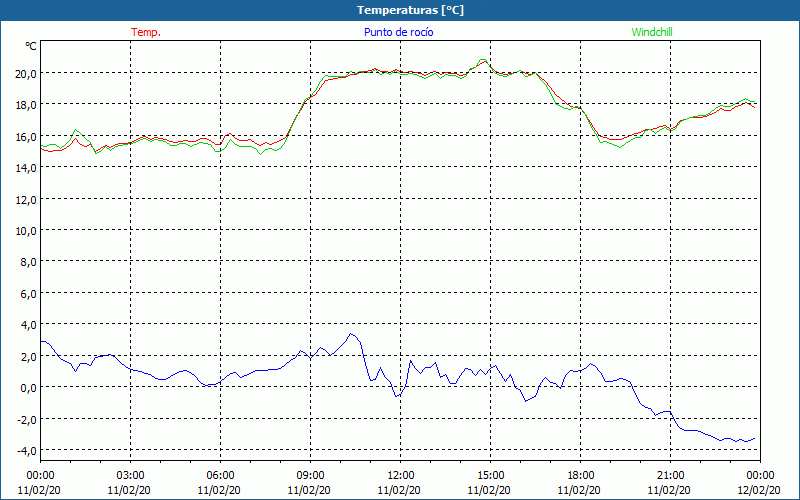Click the 14,0 y-axis value
Screen dimensions: 800x500
point(27,167)
